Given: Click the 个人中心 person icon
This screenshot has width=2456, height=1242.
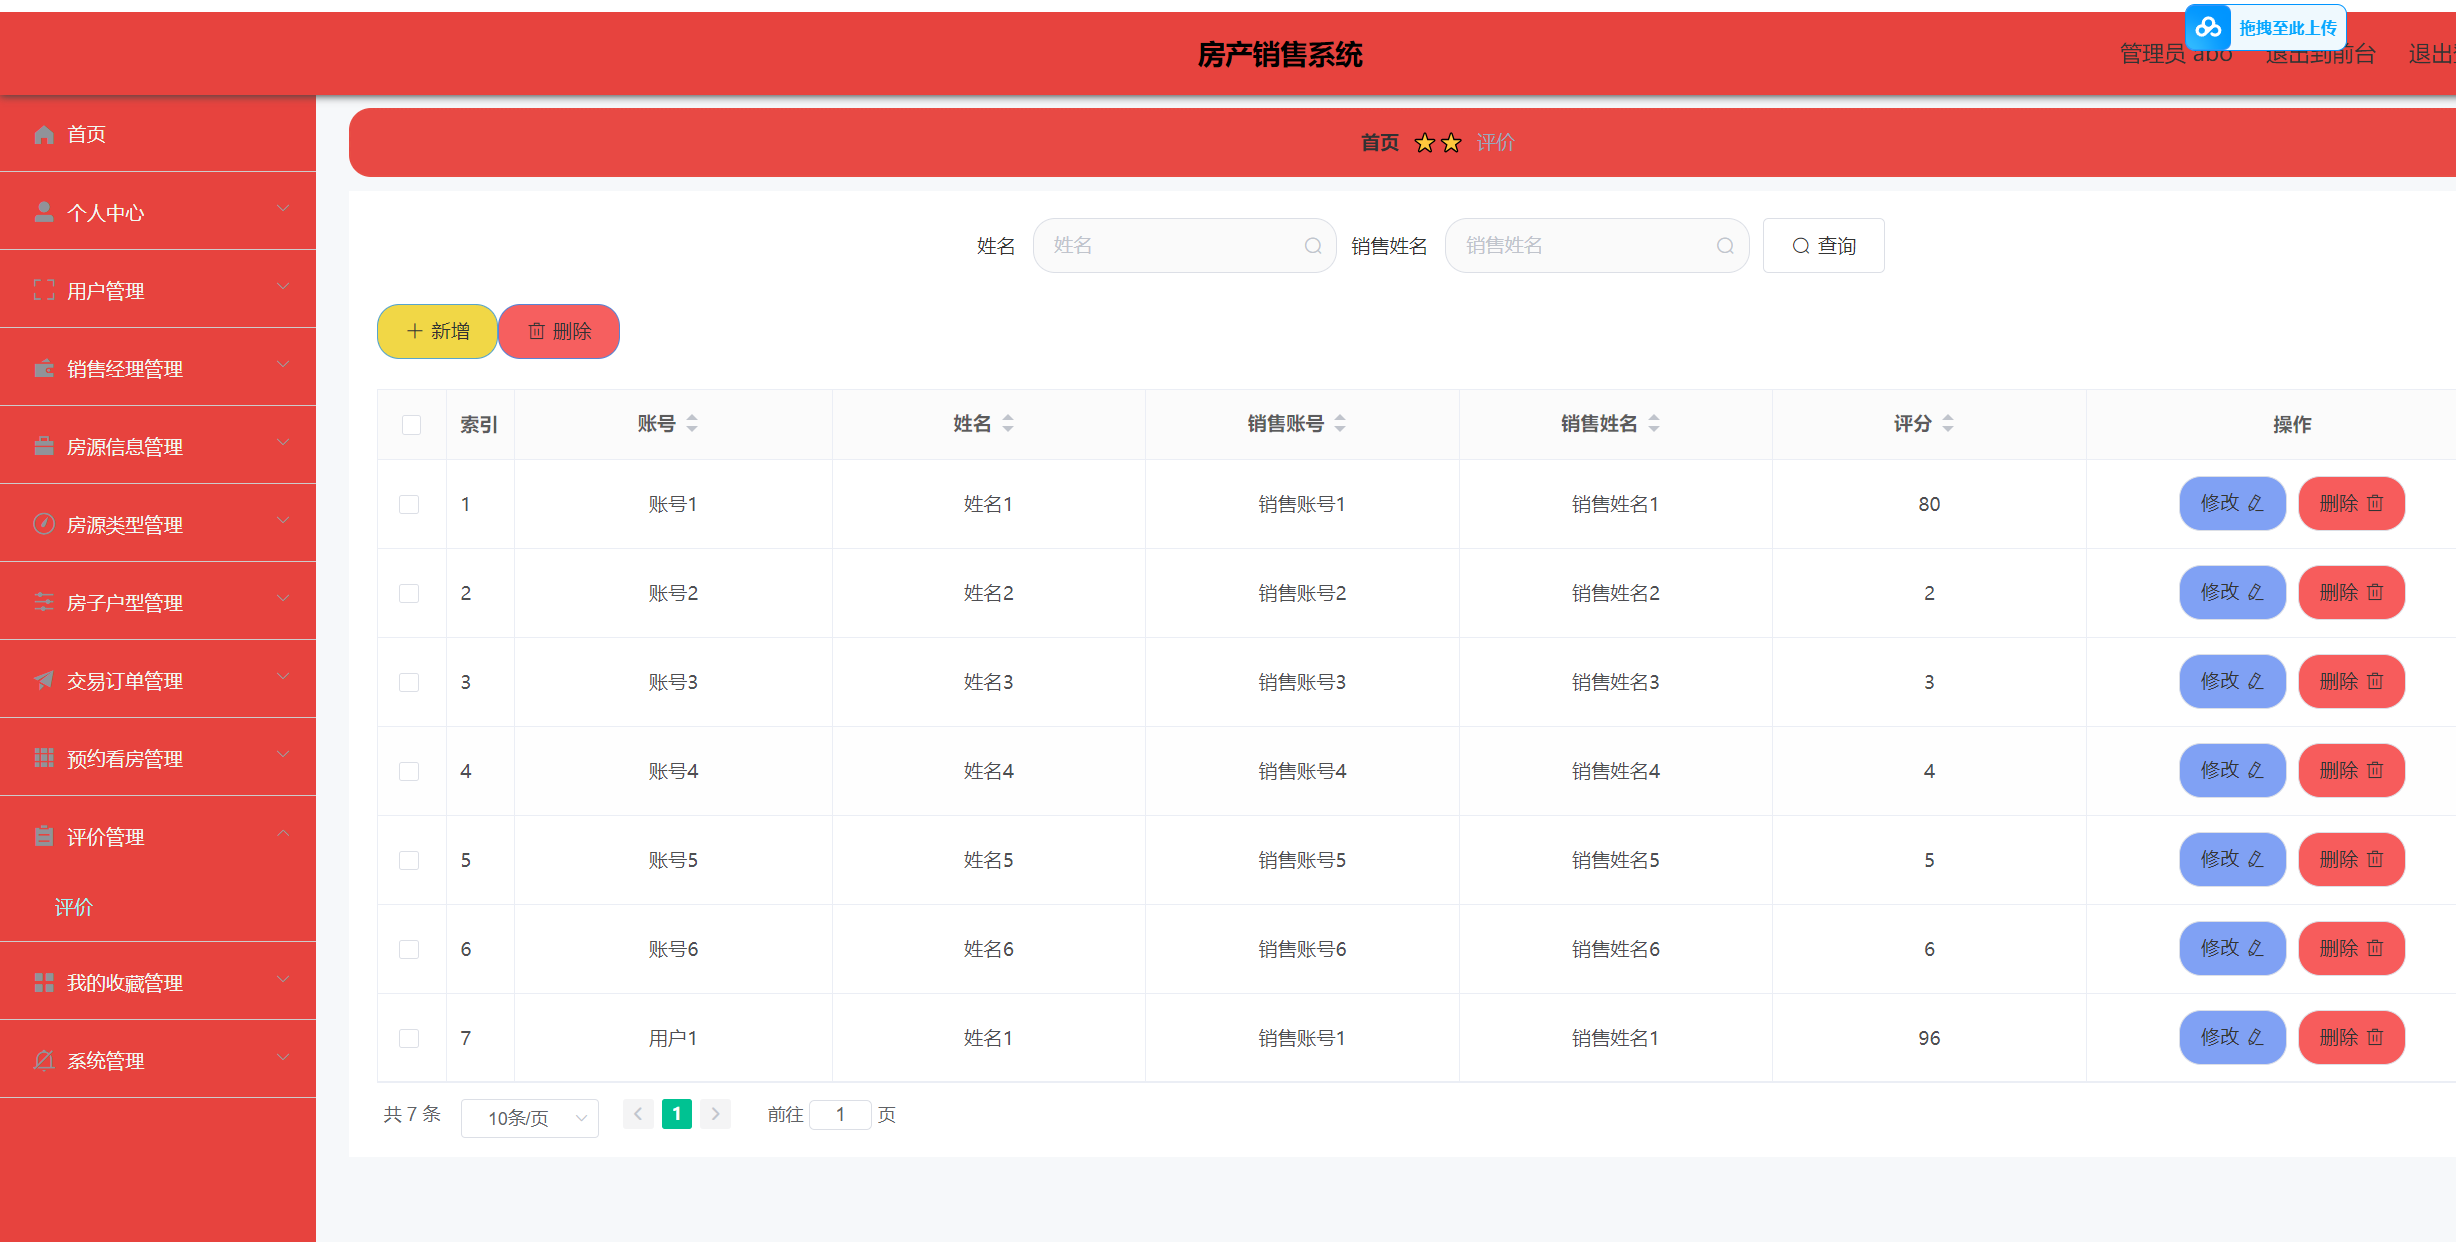Looking at the screenshot, I should click(44, 211).
